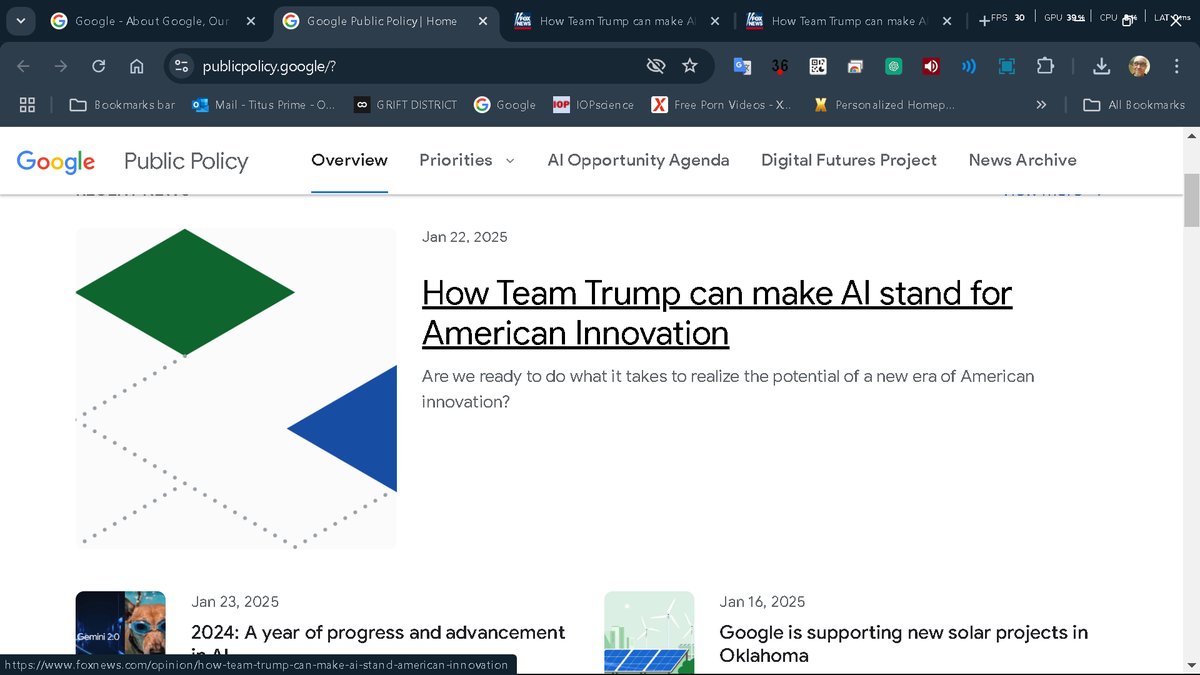Open a new browser tab

pos(984,21)
